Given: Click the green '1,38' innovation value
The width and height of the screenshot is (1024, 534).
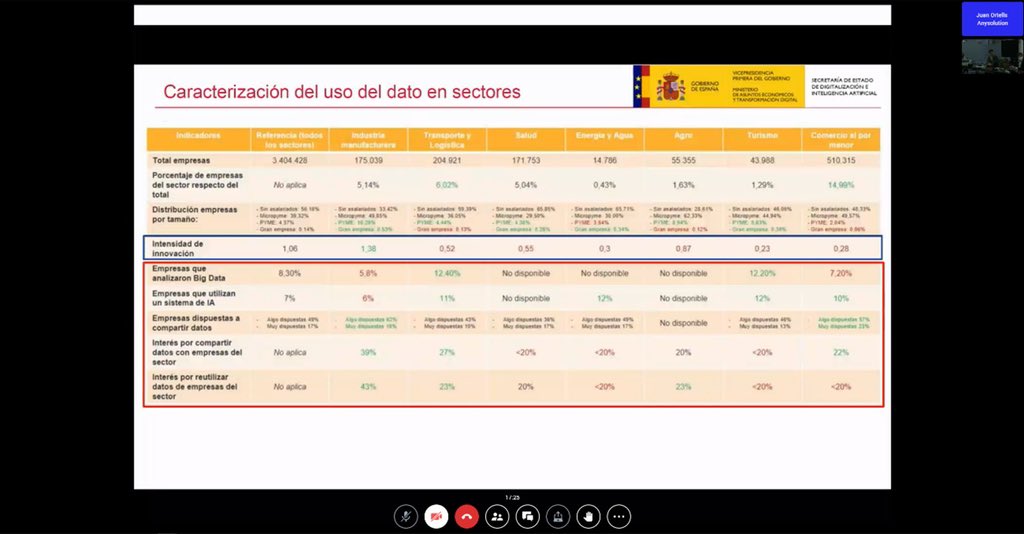Looking at the screenshot, I should [x=368, y=249].
